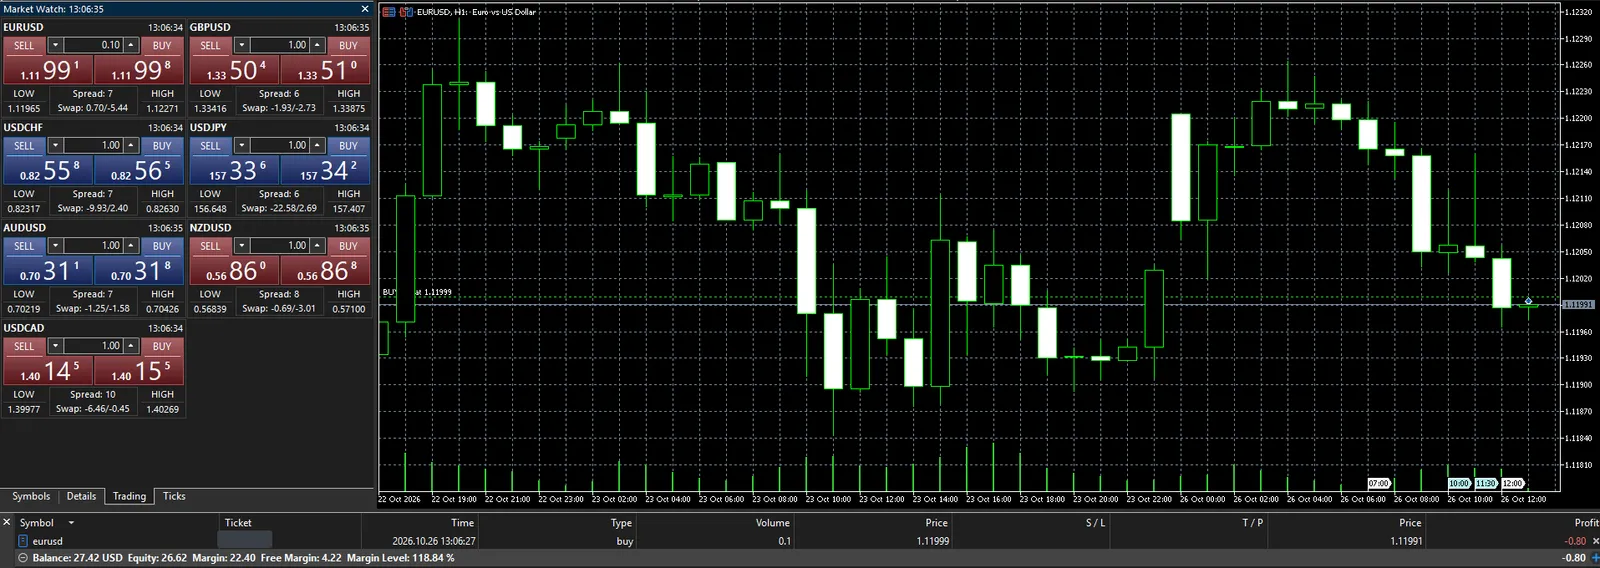The image size is (1600, 568).
Task: Decrease EURUSD volume with down arrow
Action: 56,46
